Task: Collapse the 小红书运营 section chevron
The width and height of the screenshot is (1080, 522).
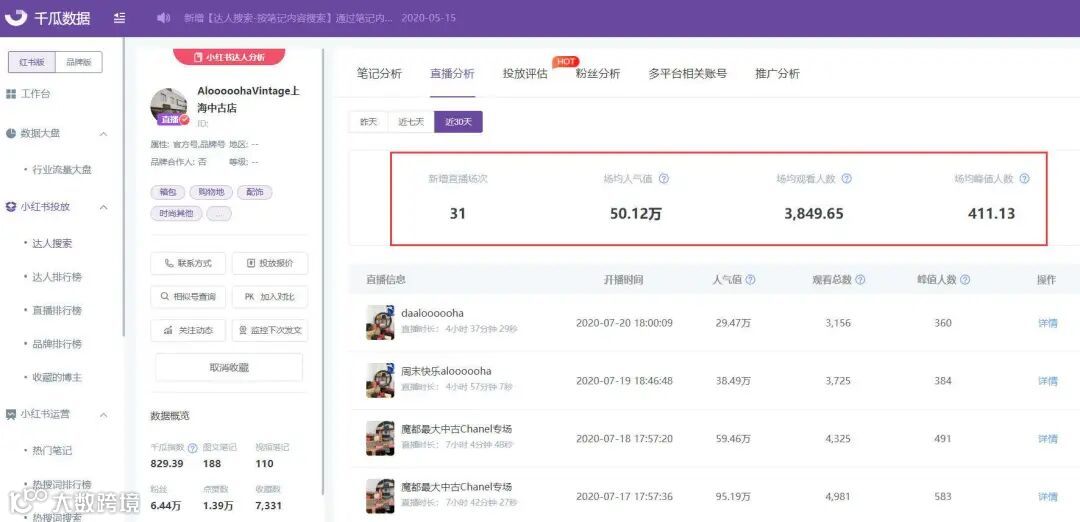Action: click(103, 415)
